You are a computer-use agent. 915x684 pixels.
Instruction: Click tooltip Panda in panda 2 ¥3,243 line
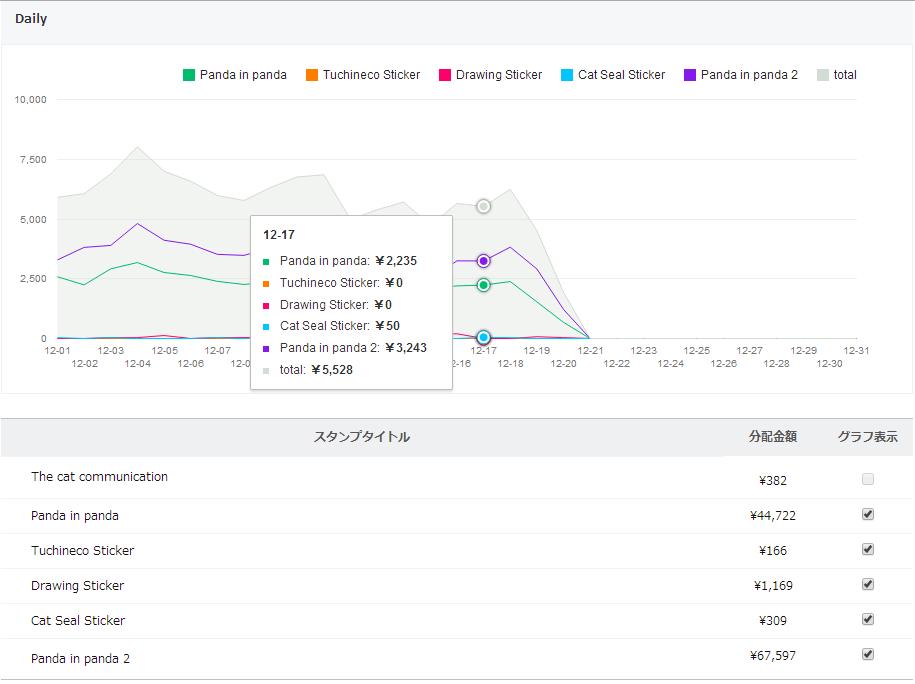[x=345, y=348]
